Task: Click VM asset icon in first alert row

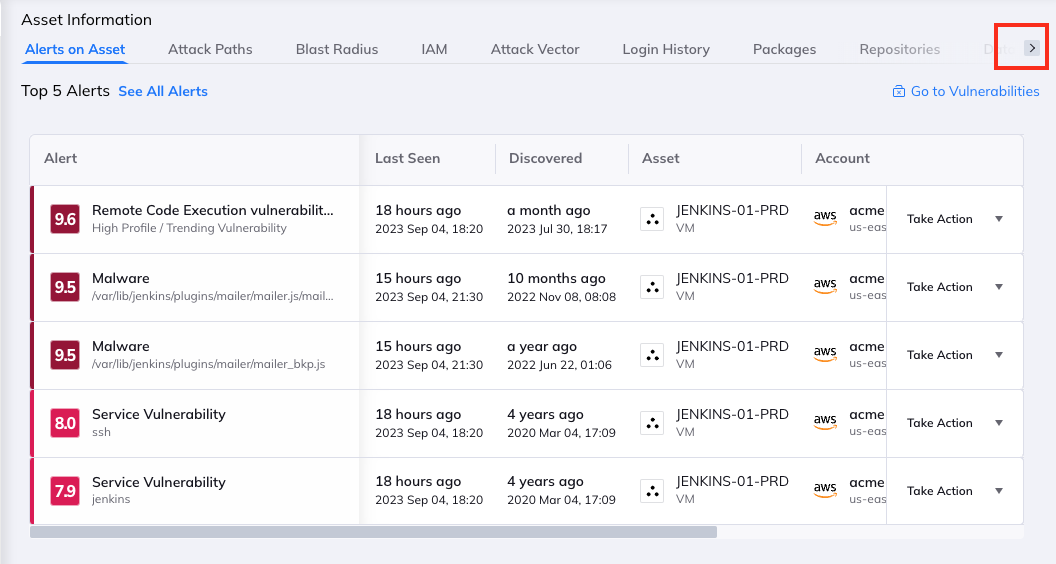Action: click(x=652, y=219)
